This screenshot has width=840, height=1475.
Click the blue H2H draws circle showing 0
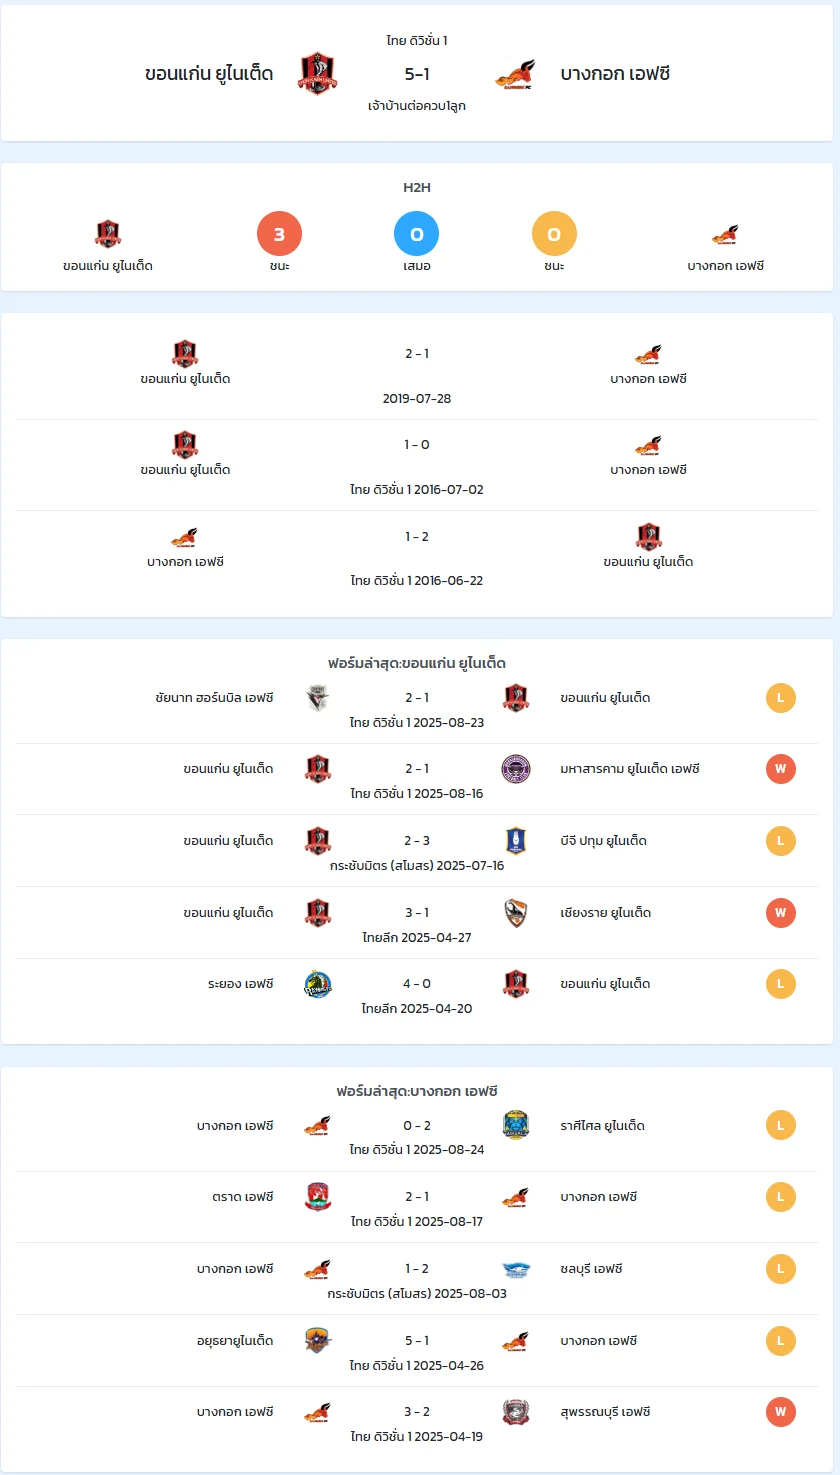click(x=417, y=235)
